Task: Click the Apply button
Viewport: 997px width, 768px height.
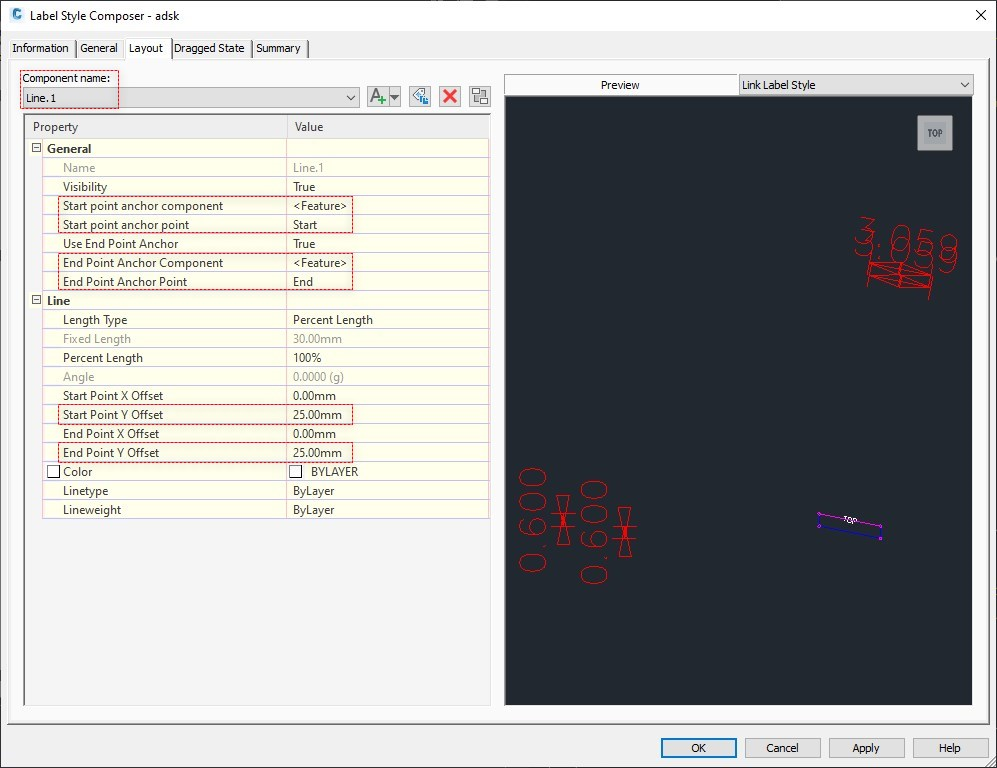Action: pyautogui.click(x=866, y=748)
